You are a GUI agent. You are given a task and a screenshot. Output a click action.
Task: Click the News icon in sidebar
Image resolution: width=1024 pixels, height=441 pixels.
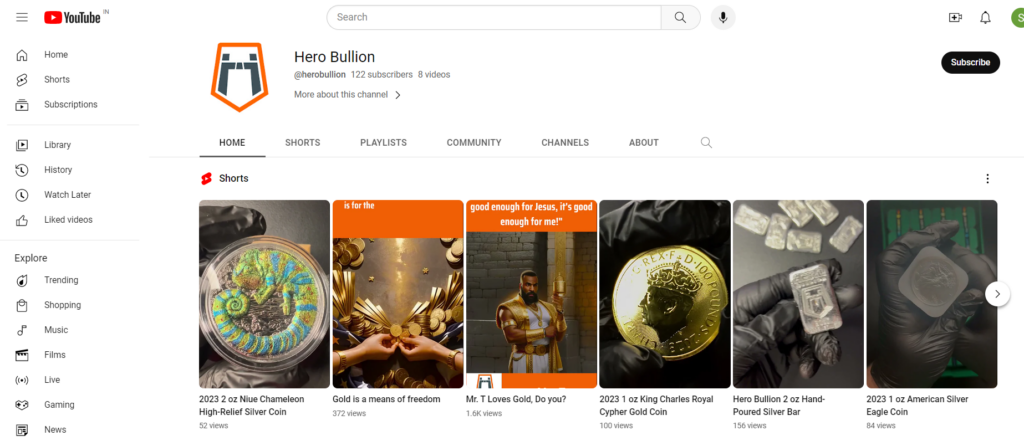pyautogui.click(x=22, y=430)
